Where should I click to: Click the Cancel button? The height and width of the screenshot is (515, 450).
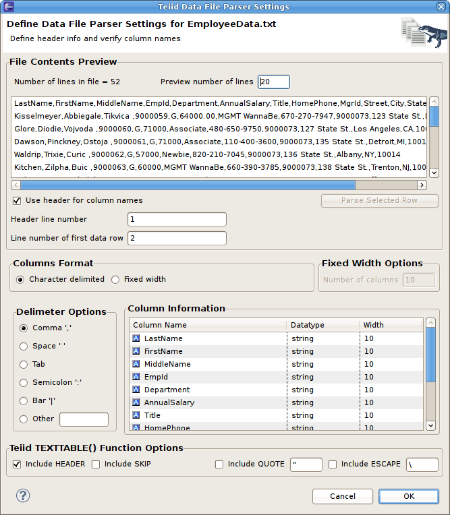point(343,496)
